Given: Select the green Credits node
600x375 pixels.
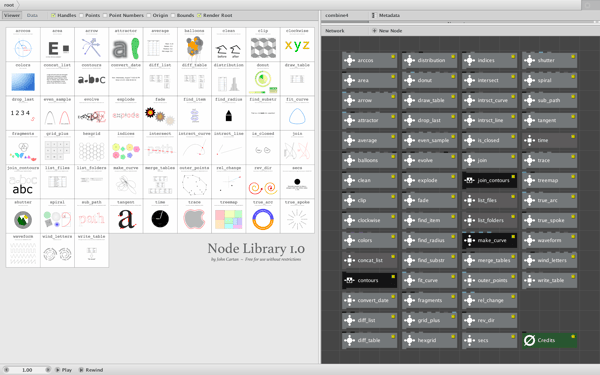Looking at the screenshot, I should [549, 340].
